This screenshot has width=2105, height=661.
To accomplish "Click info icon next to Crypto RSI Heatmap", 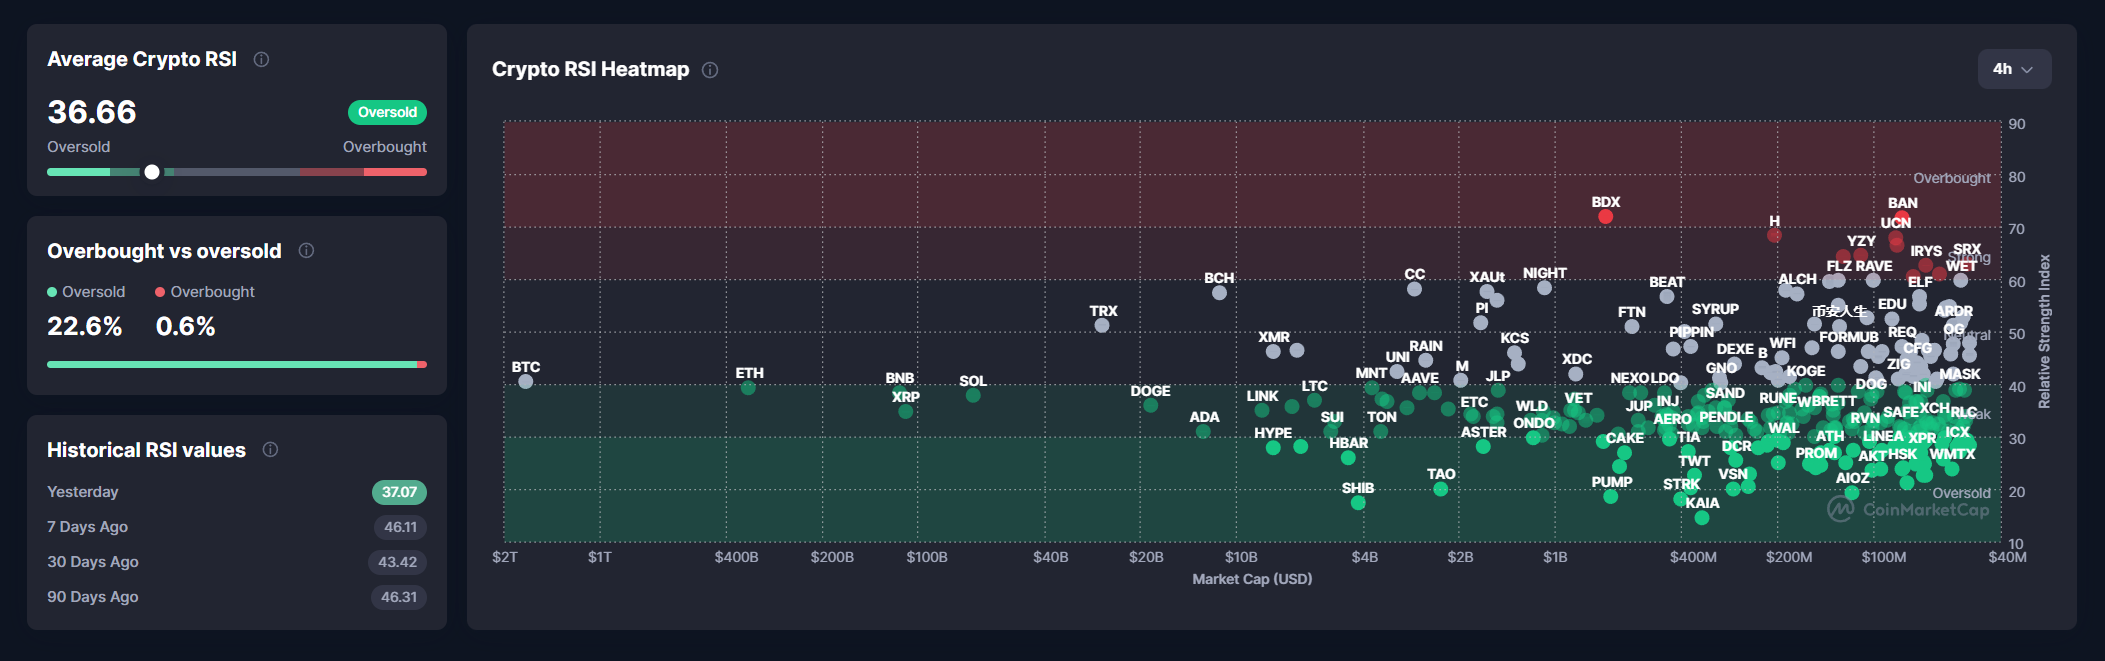I will (x=710, y=70).
